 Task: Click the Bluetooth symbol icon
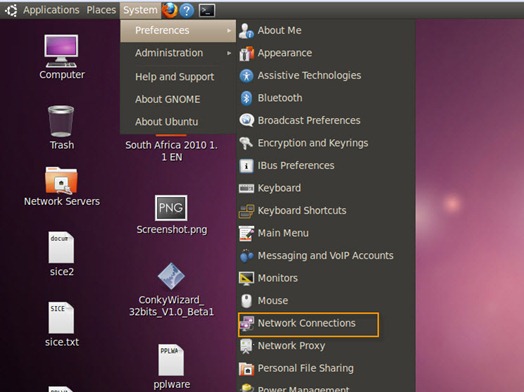click(247, 98)
